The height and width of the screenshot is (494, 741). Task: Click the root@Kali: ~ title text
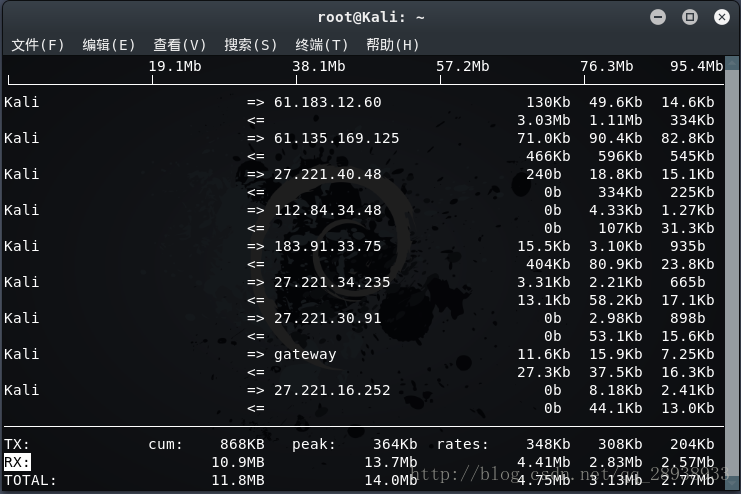pyautogui.click(x=370, y=17)
